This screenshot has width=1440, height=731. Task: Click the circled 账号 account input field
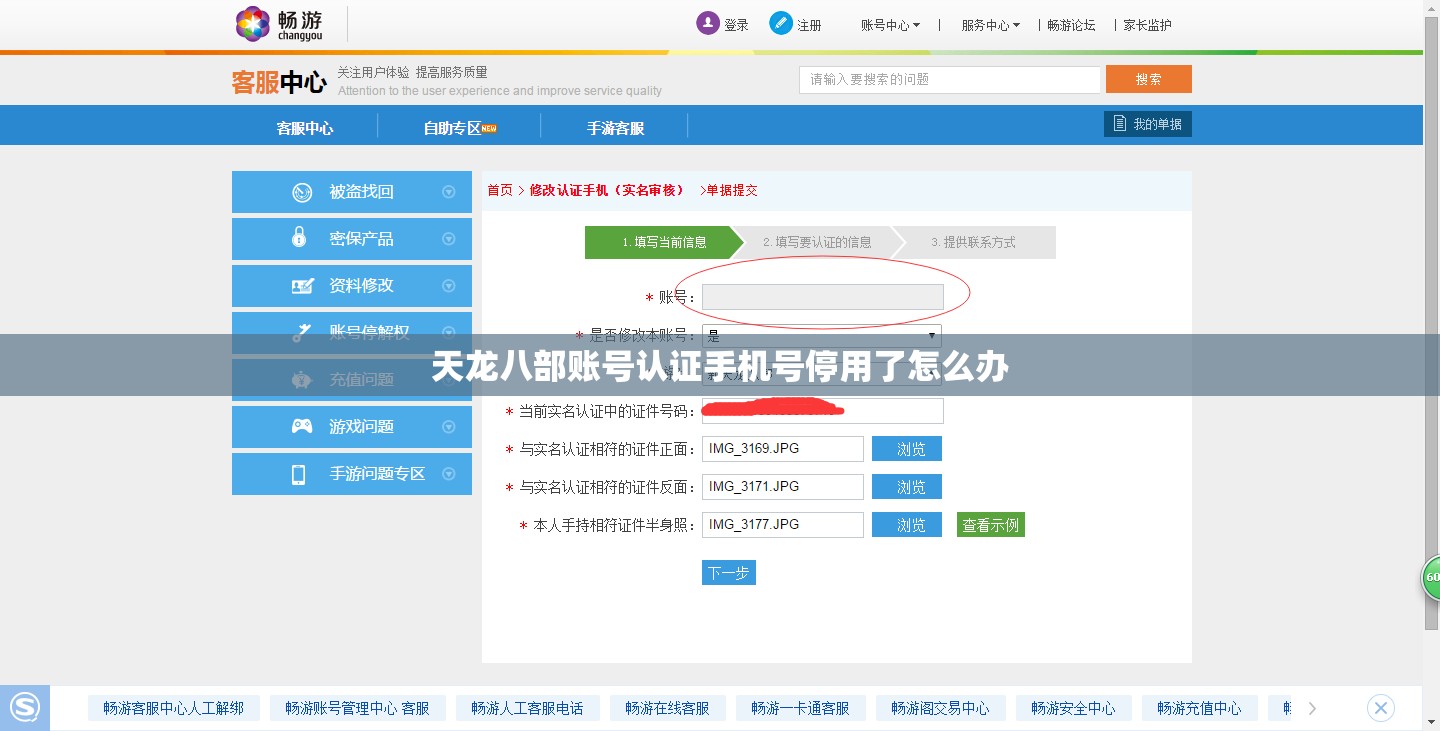pyautogui.click(x=822, y=296)
